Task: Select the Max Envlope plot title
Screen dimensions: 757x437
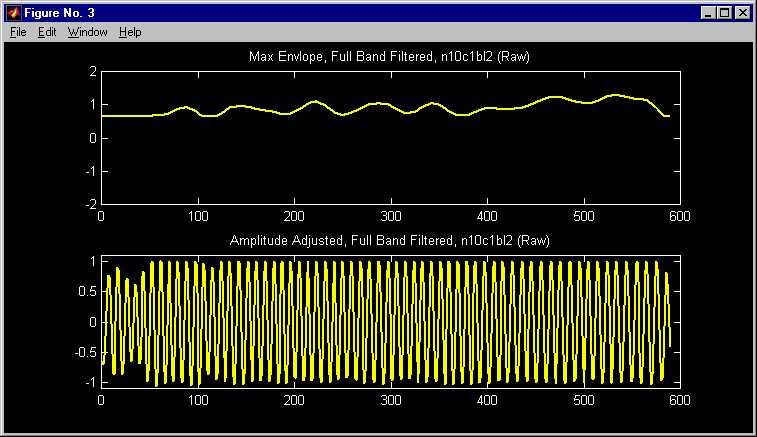Action: point(389,57)
